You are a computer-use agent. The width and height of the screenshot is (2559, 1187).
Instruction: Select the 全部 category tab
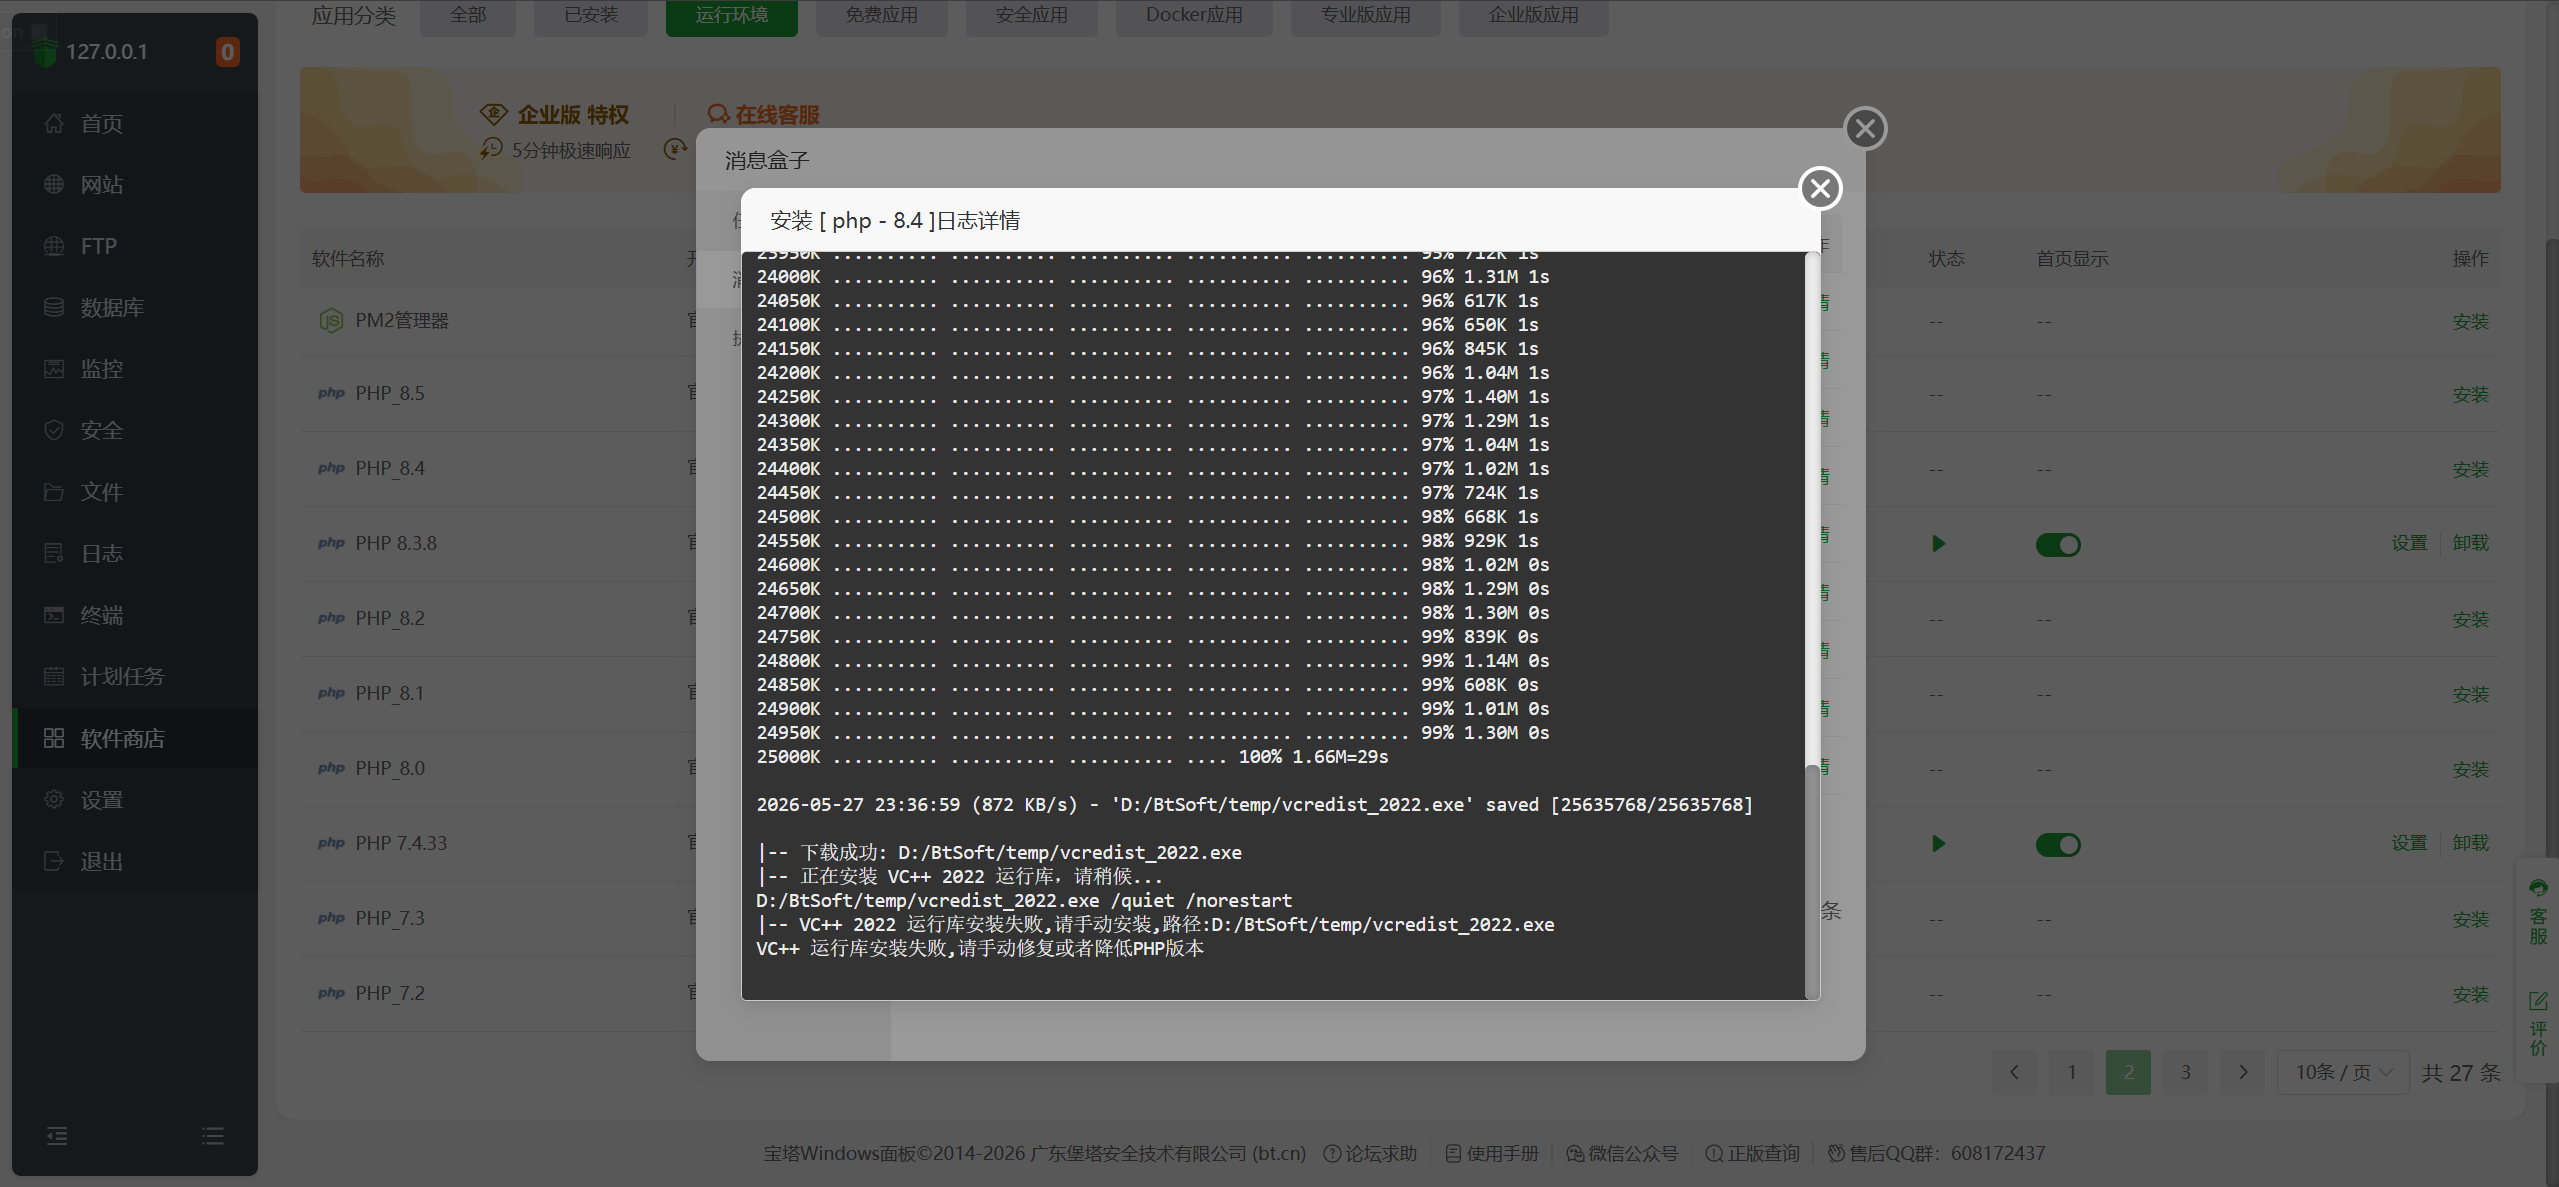468,16
